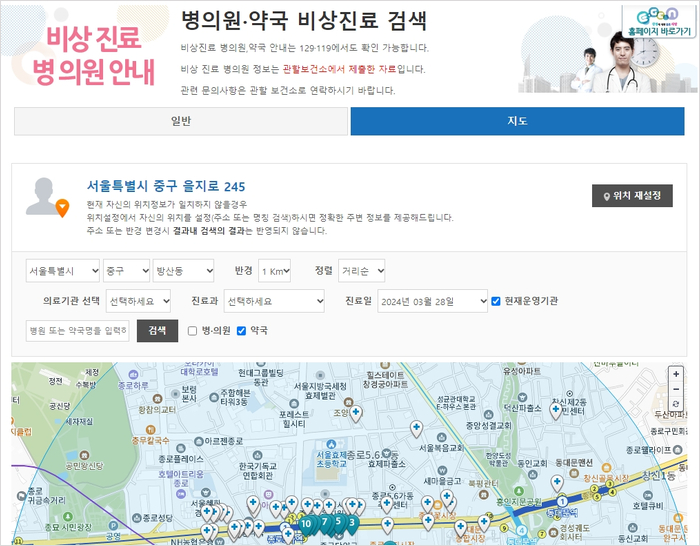Switch to the 일반 tab
Image resolution: width=700 pixels, height=546 pixels.
[x=181, y=121]
